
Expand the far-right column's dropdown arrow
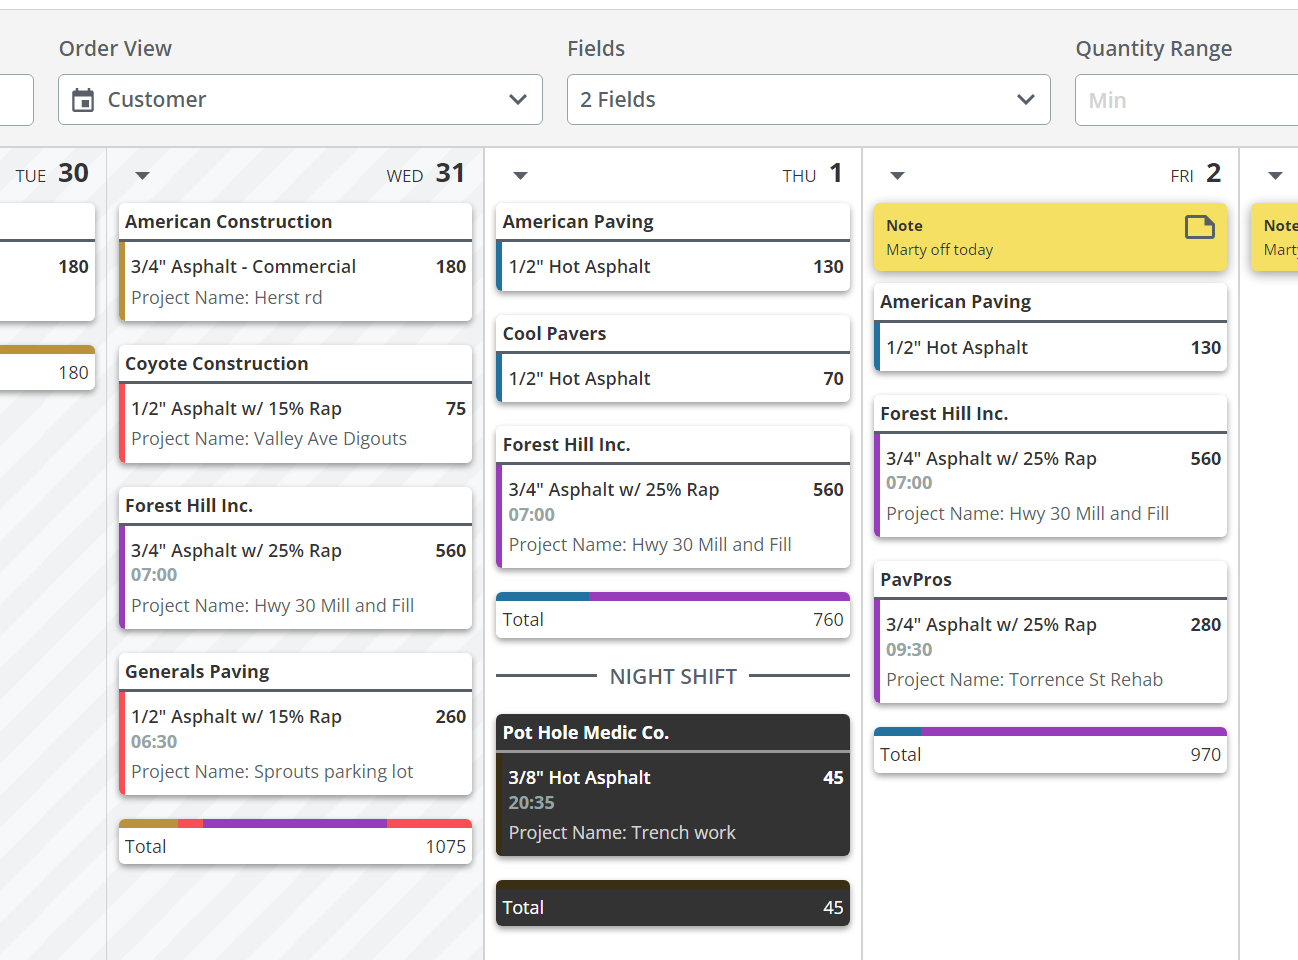pos(1274,174)
